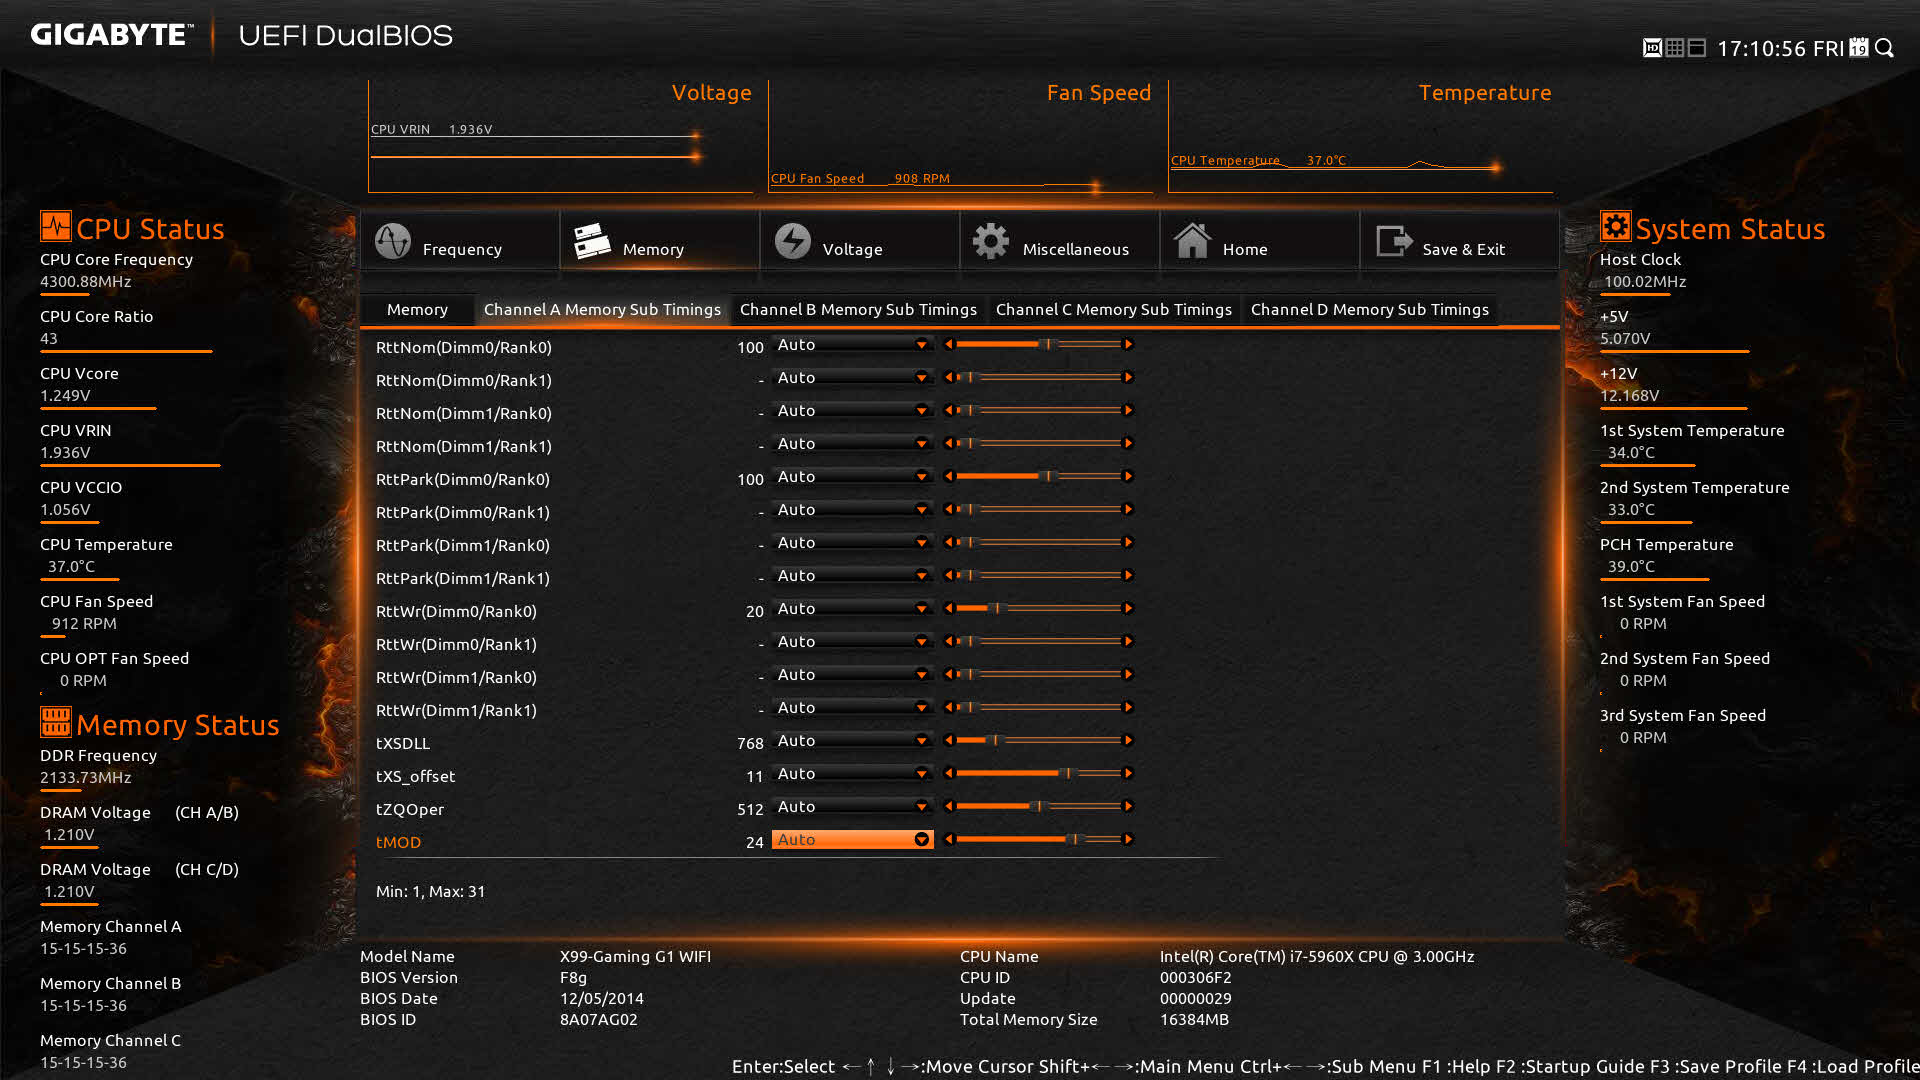Open RttNom(Dimm1/Rank0) Auto dropdown

[852, 411]
